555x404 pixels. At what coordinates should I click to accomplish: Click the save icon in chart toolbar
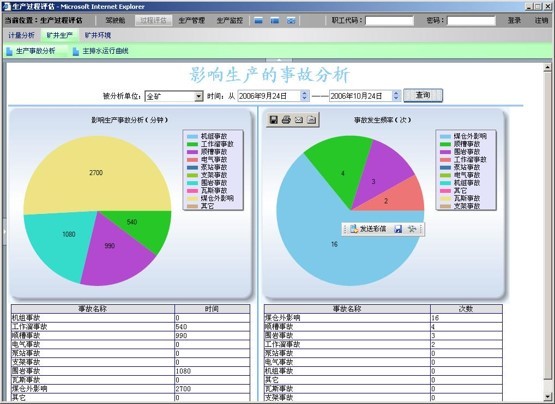[274, 120]
